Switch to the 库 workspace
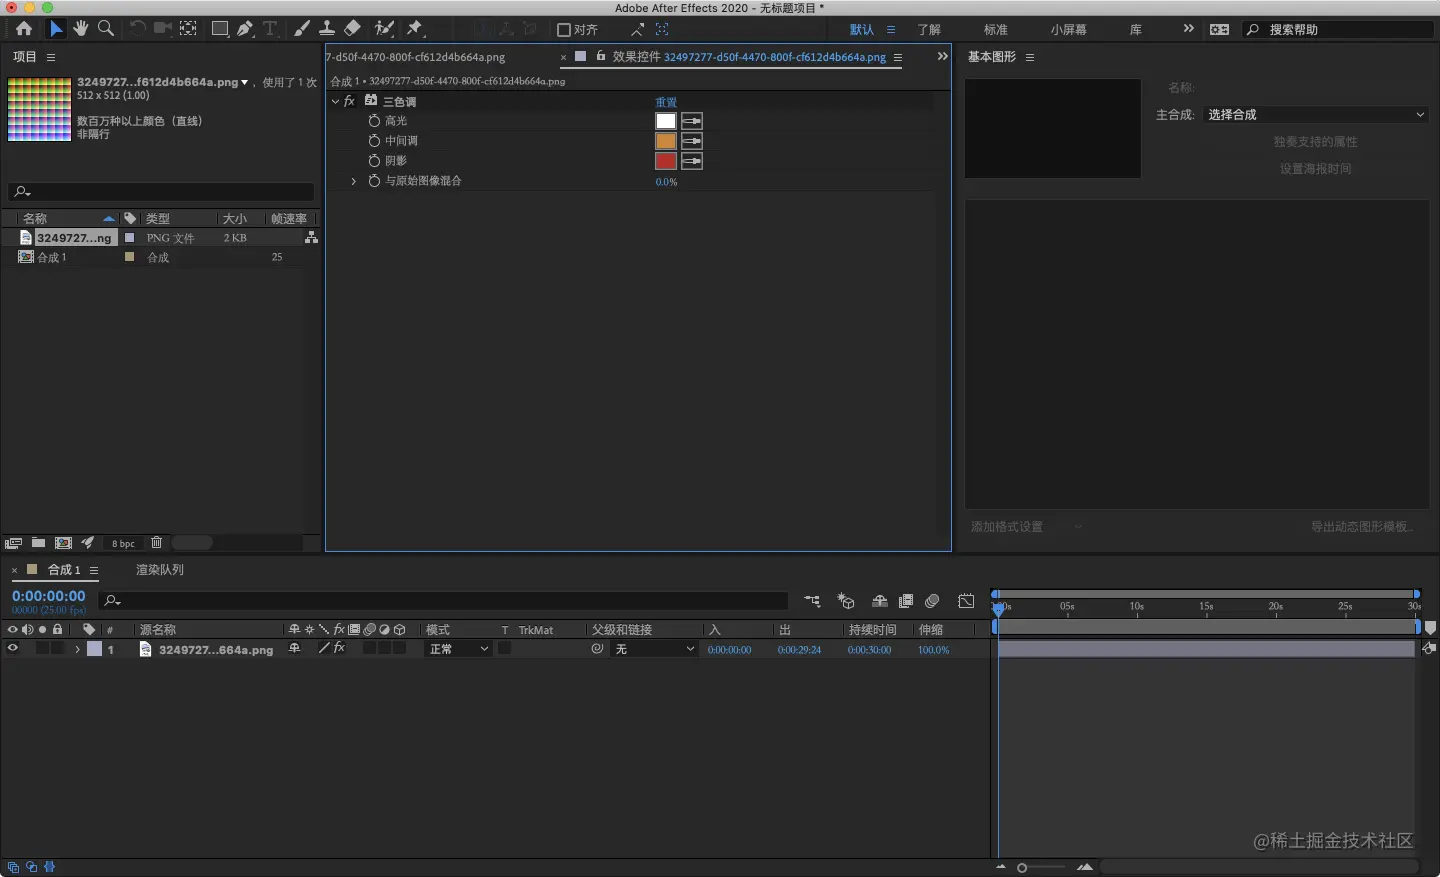 pos(1136,30)
